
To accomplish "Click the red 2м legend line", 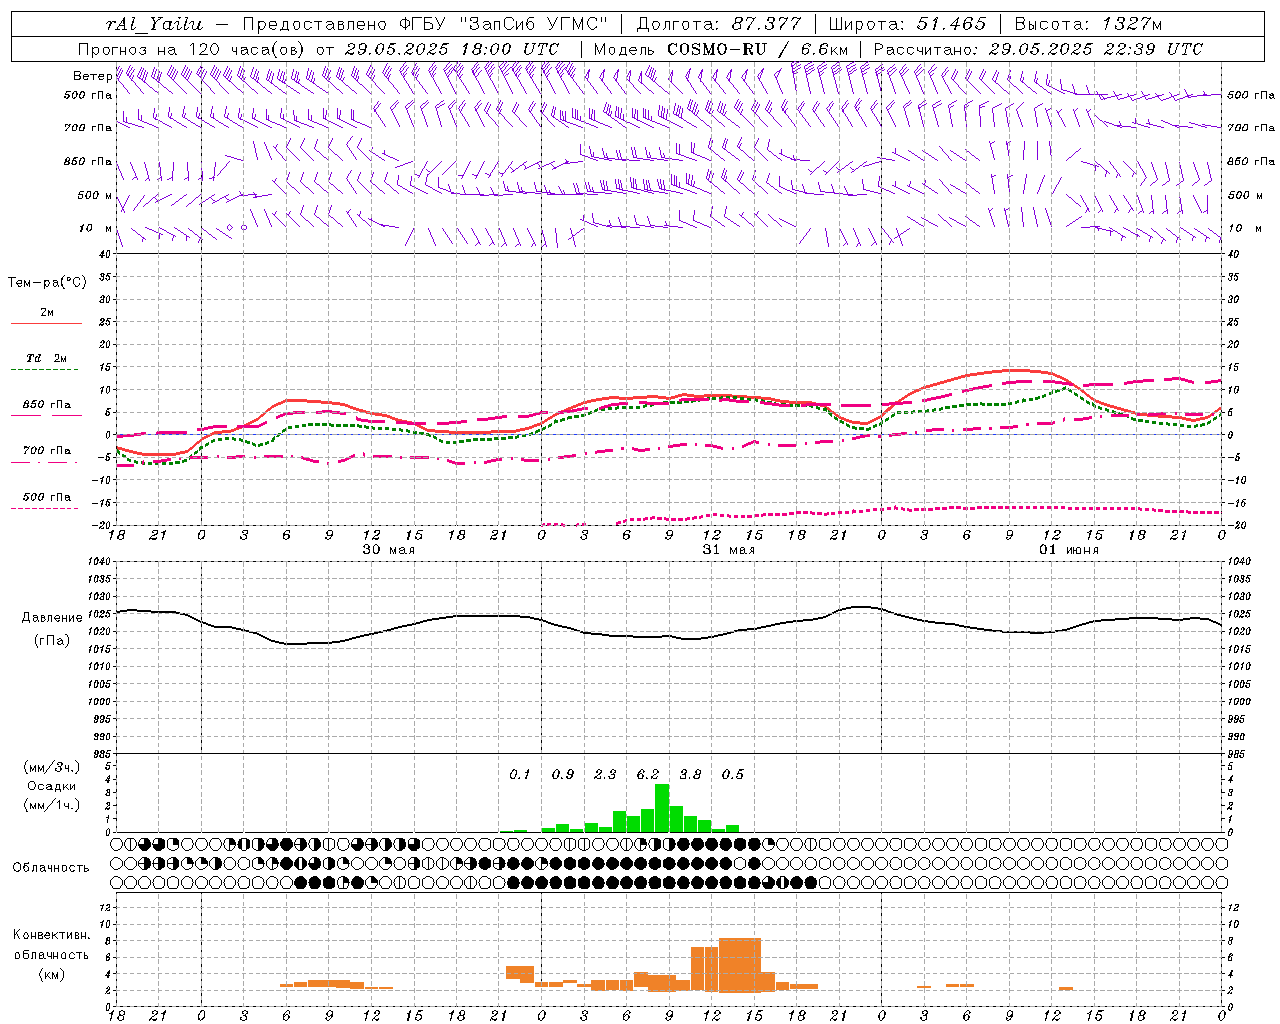I will (46, 324).
